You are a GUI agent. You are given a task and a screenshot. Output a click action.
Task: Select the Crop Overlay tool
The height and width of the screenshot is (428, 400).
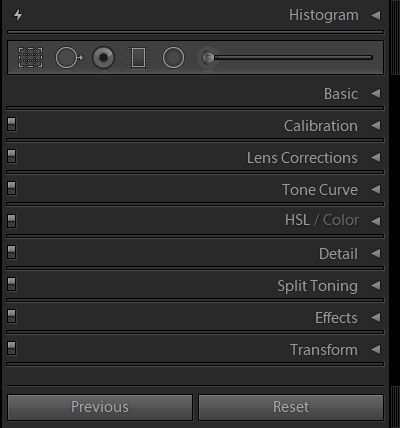[30, 58]
